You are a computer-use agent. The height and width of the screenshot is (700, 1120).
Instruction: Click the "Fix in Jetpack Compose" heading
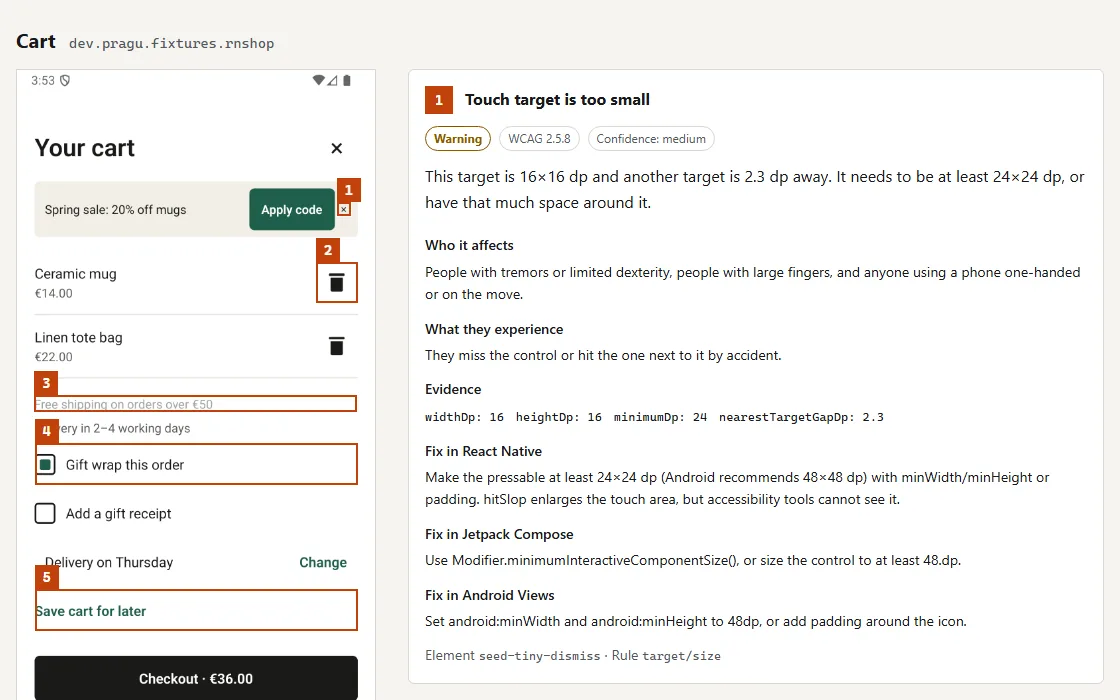[x=499, y=534]
